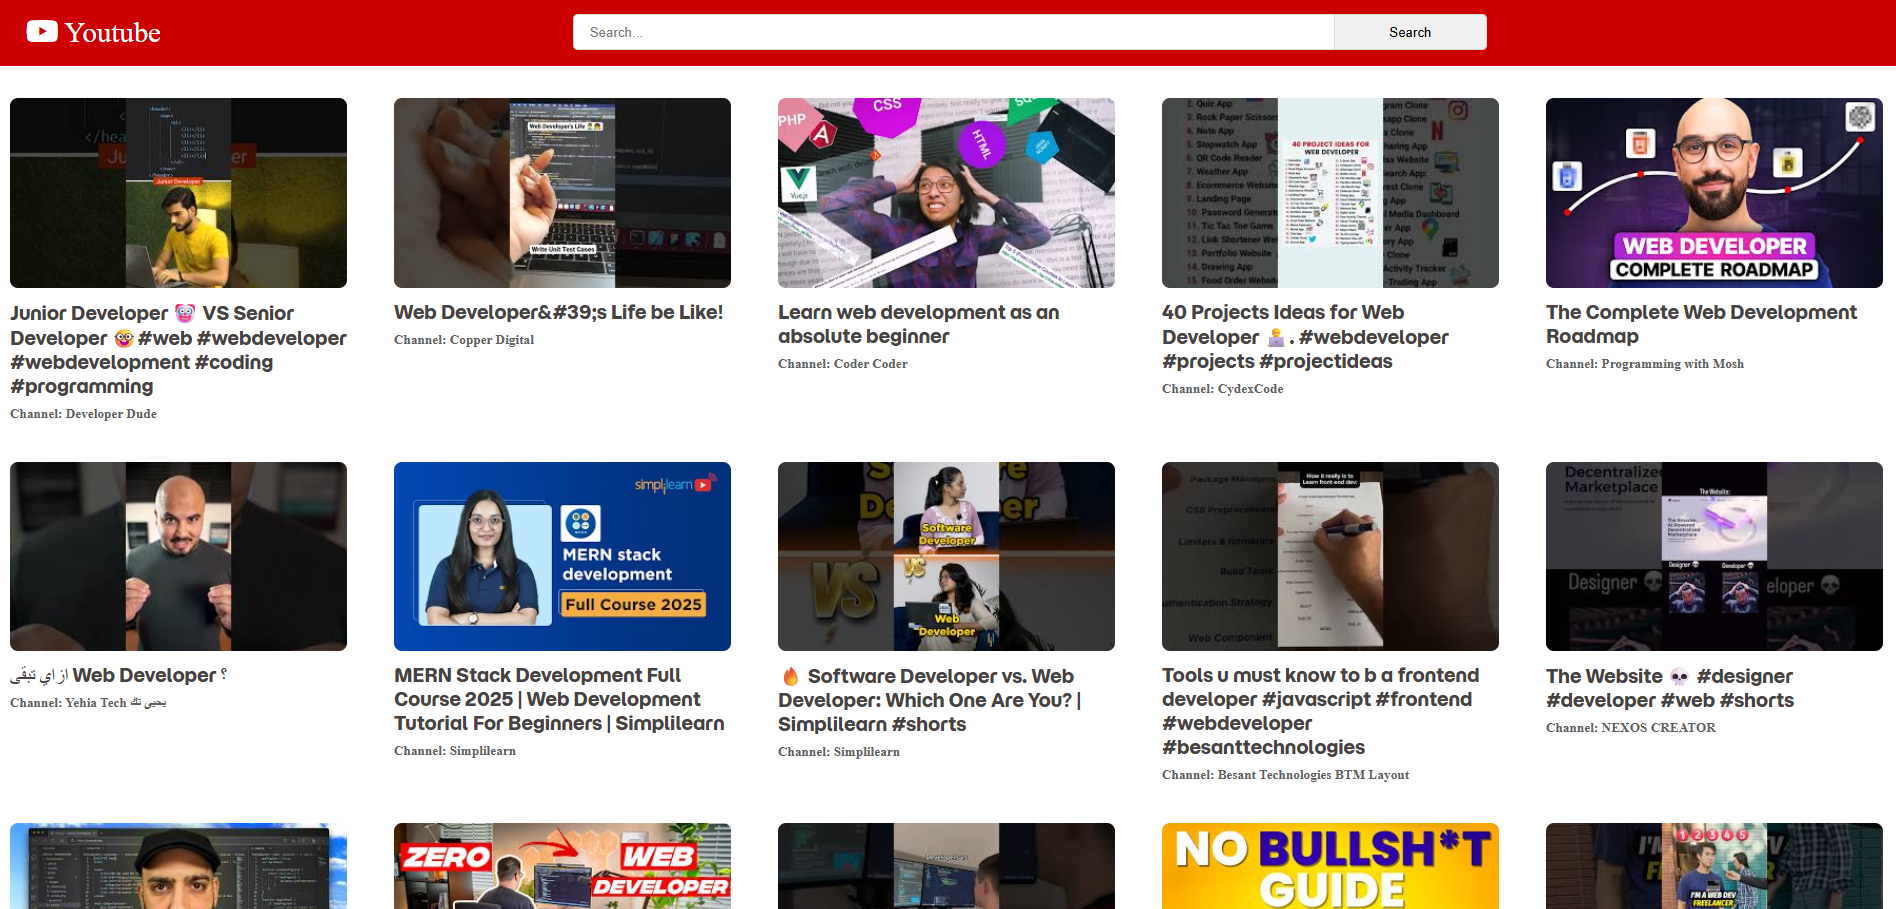Open the No Bullsh*t Guide thumbnail
This screenshot has height=909, width=1896.
click(1330, 866)
